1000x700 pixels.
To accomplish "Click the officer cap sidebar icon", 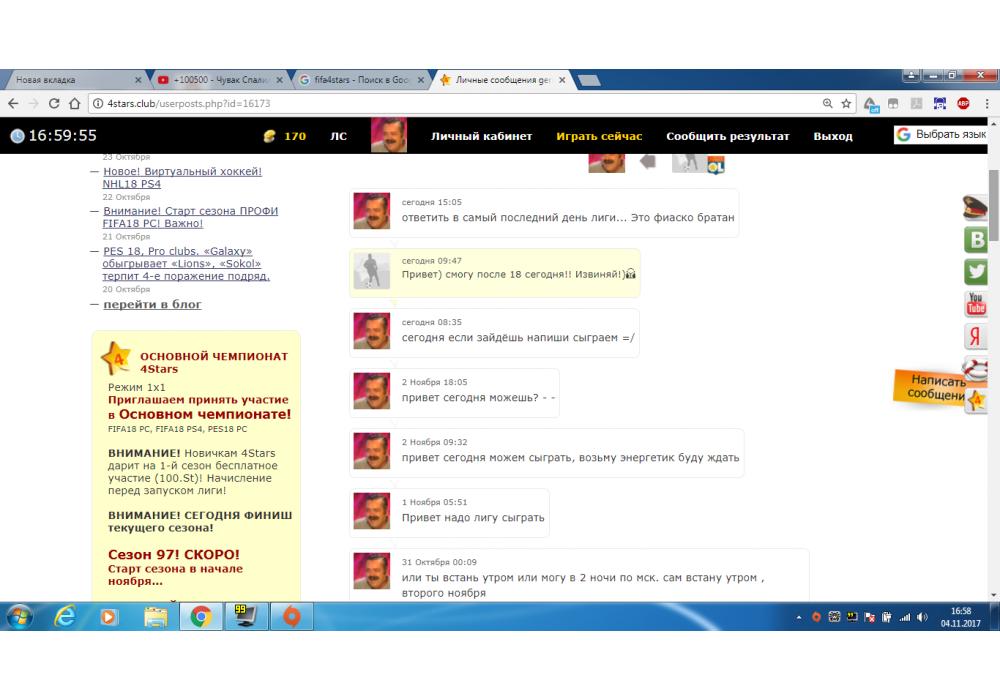I will pyautogui.click(x=976, y=208).
